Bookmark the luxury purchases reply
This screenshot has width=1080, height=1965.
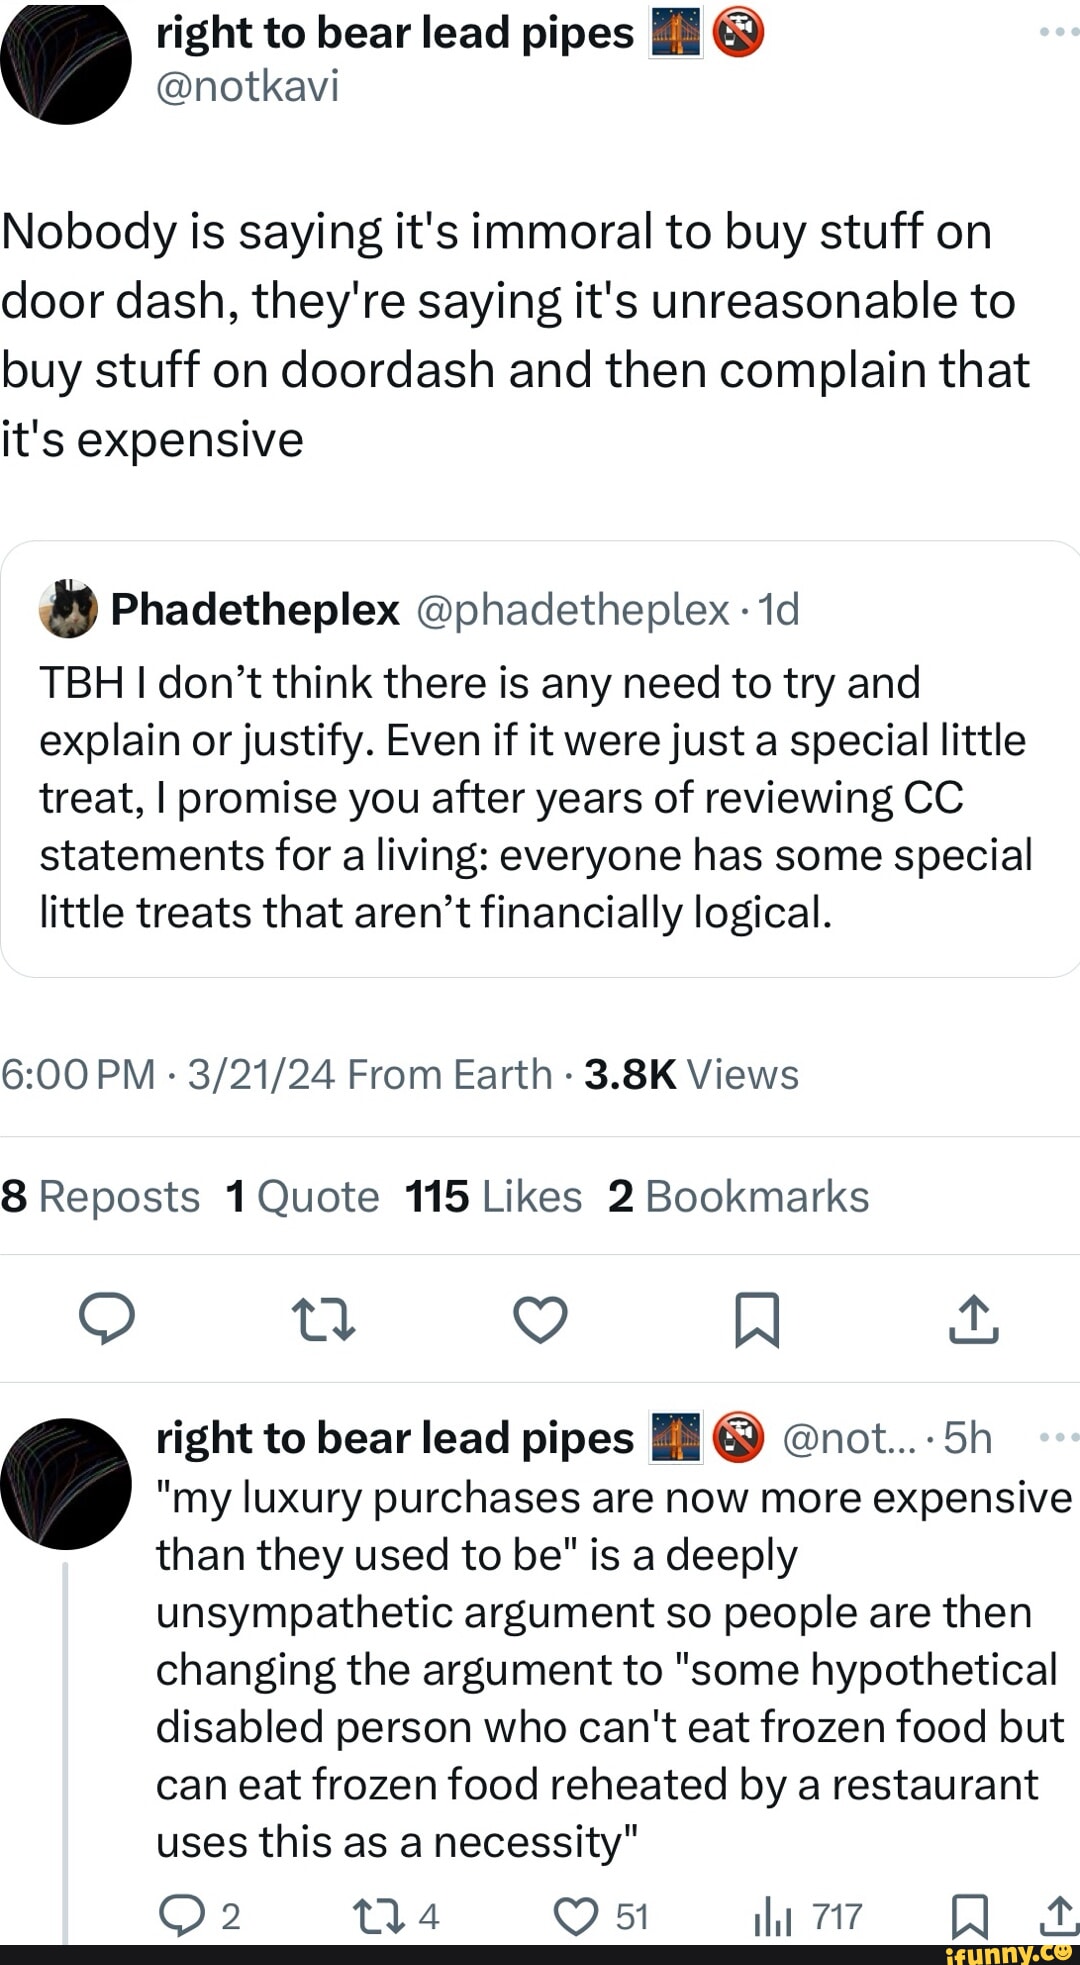(x=967, y=1916)
